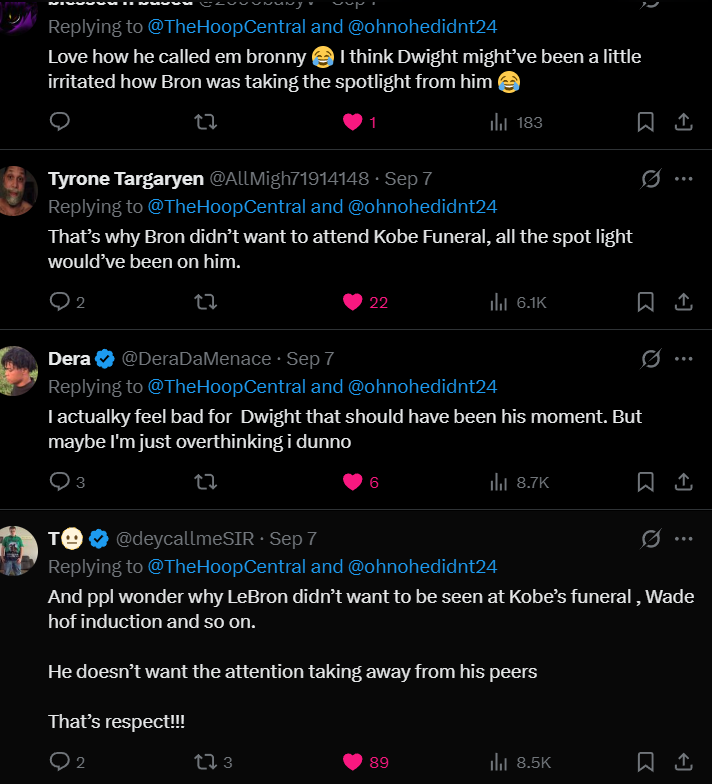The height and width of the screenshot is (784, 712).
Task: Open more options on Tyrone Targaryen's tweet
Action: pyautogui.click(x=684, y=178)
